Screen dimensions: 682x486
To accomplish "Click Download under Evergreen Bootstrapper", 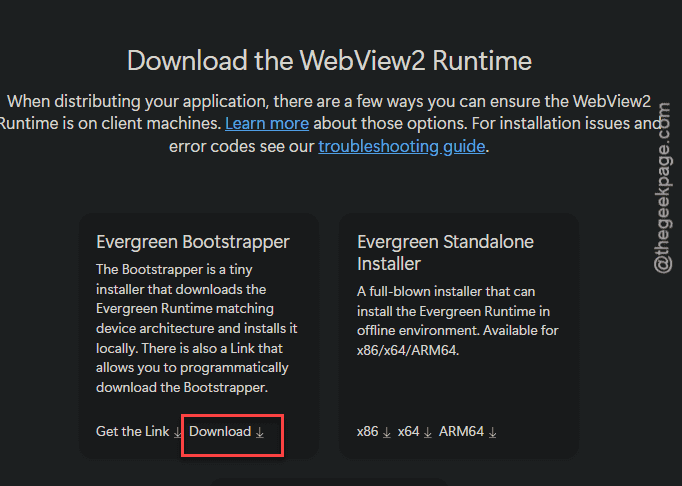I will [227, 432].
